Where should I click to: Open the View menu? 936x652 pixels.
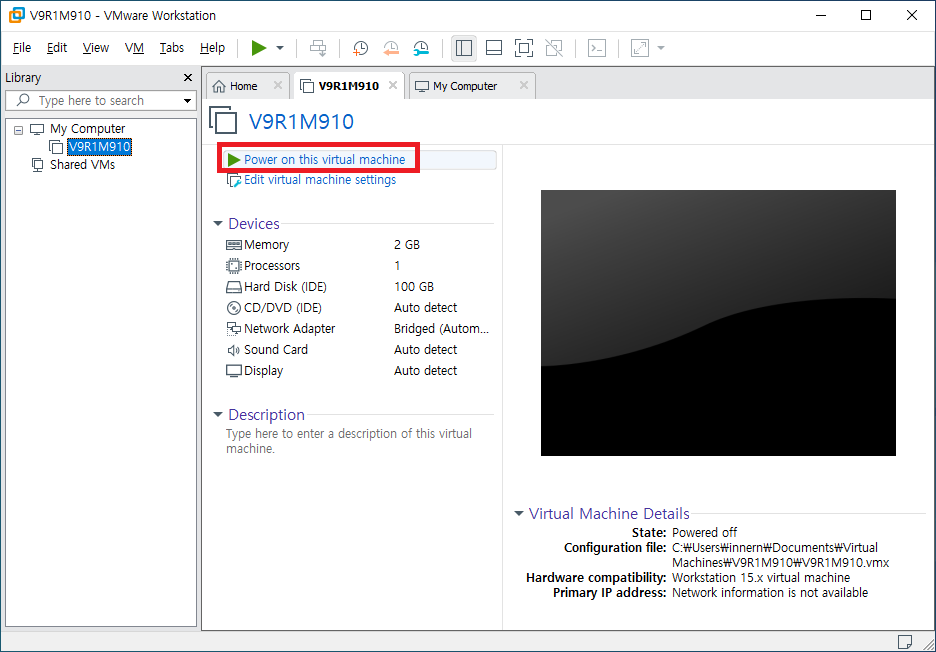tap(96, 48)
